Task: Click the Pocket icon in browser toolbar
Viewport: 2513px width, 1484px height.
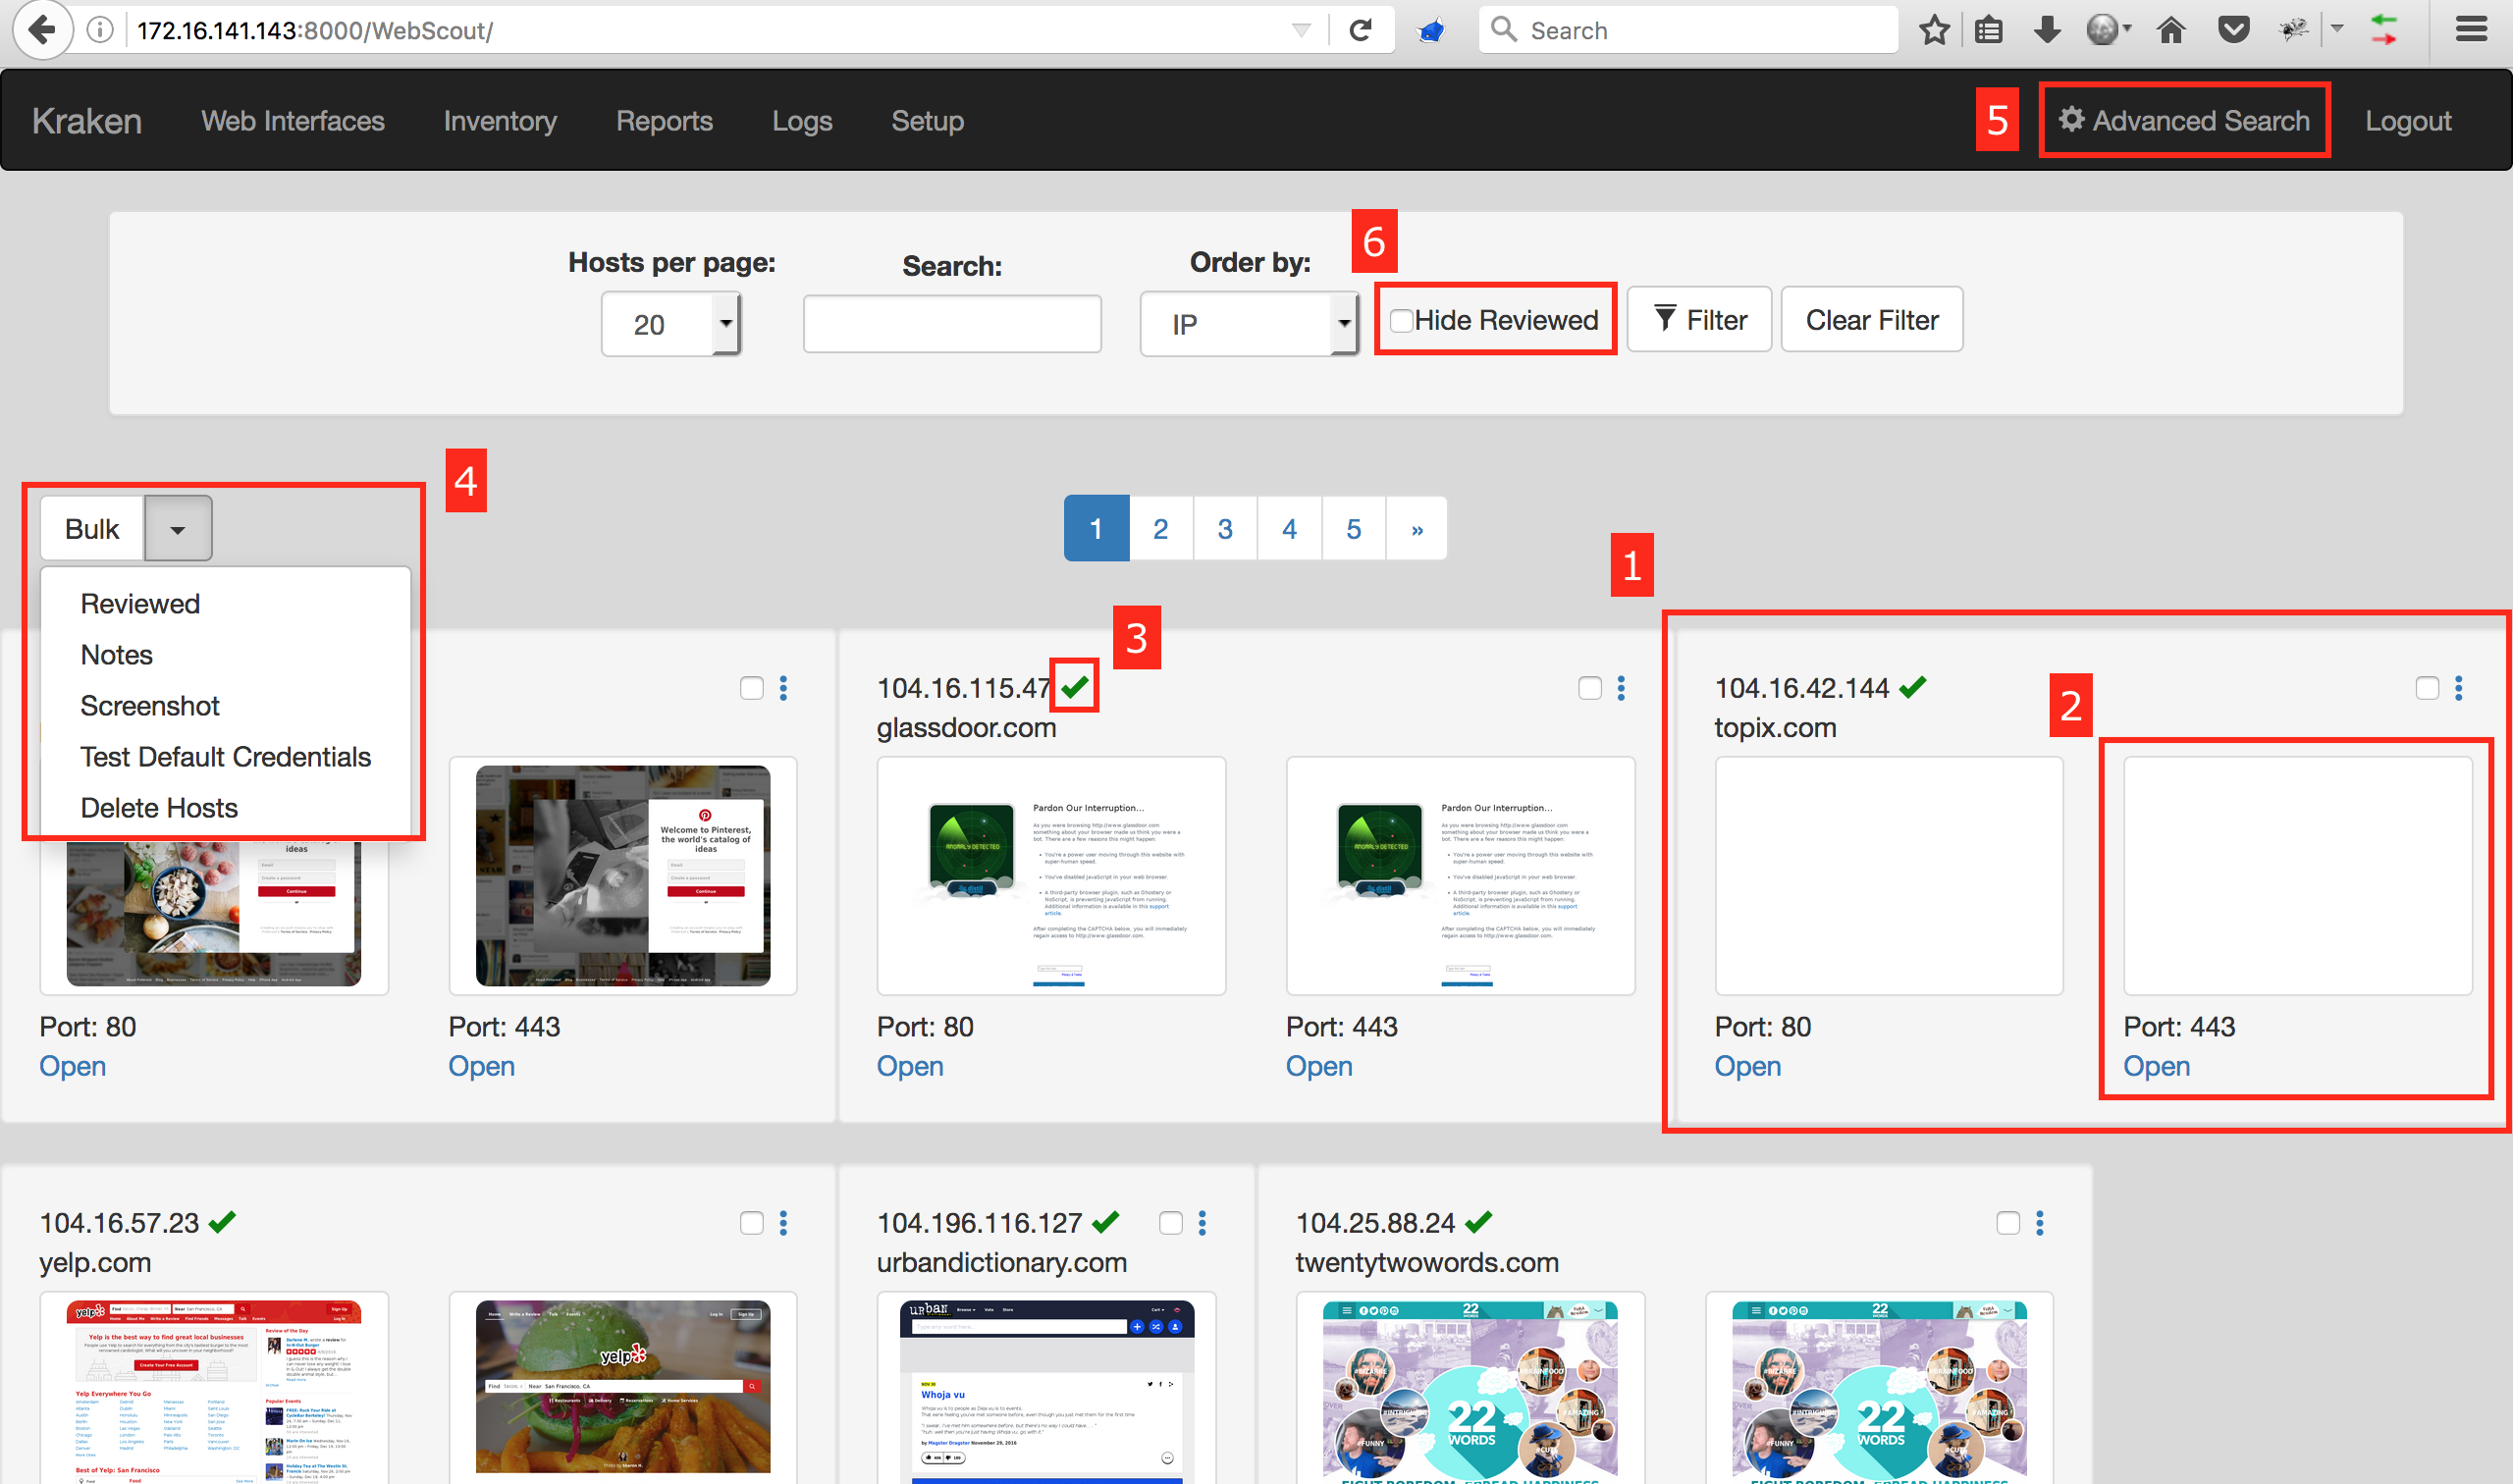Action: 2233,30
